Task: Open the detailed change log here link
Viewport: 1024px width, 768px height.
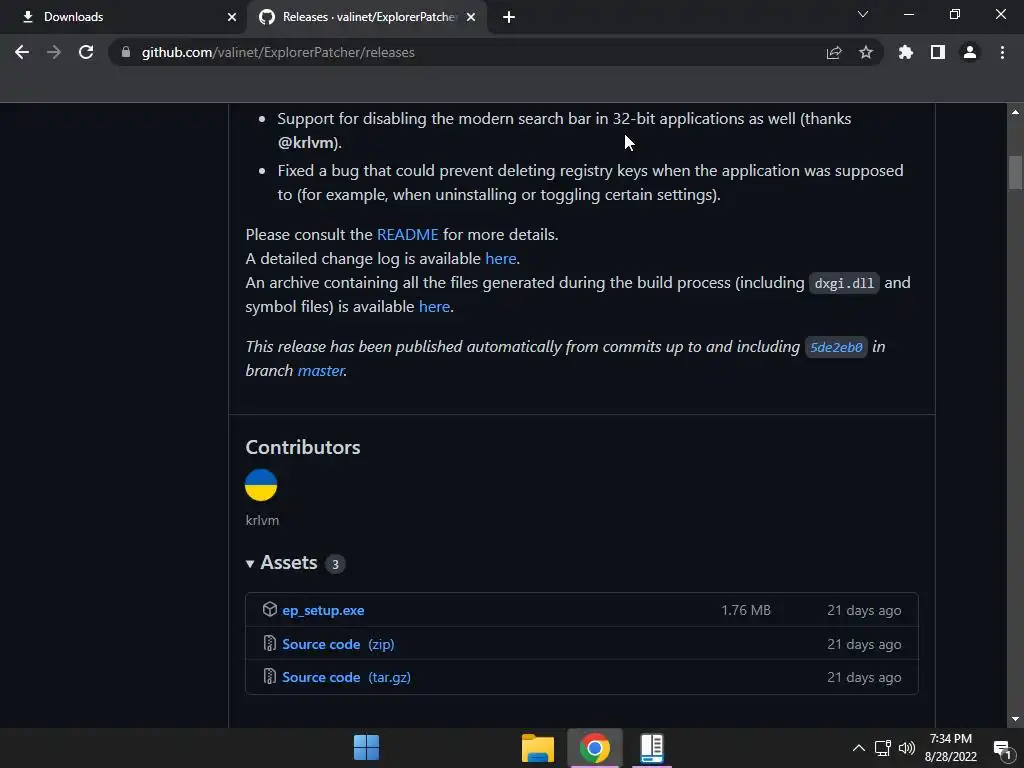Action: [x=501, y=259]
